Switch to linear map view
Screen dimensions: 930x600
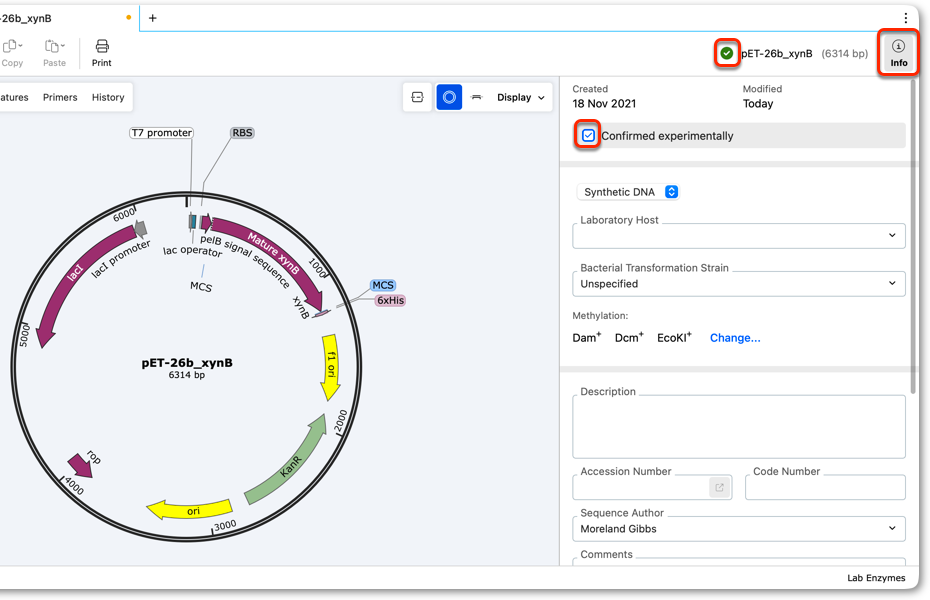tap(476, 97)
